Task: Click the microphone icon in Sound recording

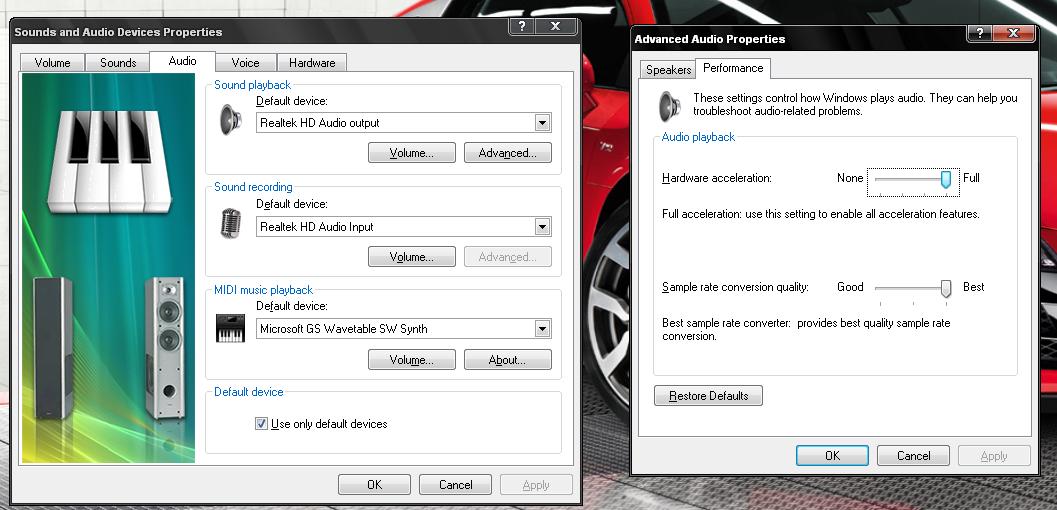Action: 231,225
